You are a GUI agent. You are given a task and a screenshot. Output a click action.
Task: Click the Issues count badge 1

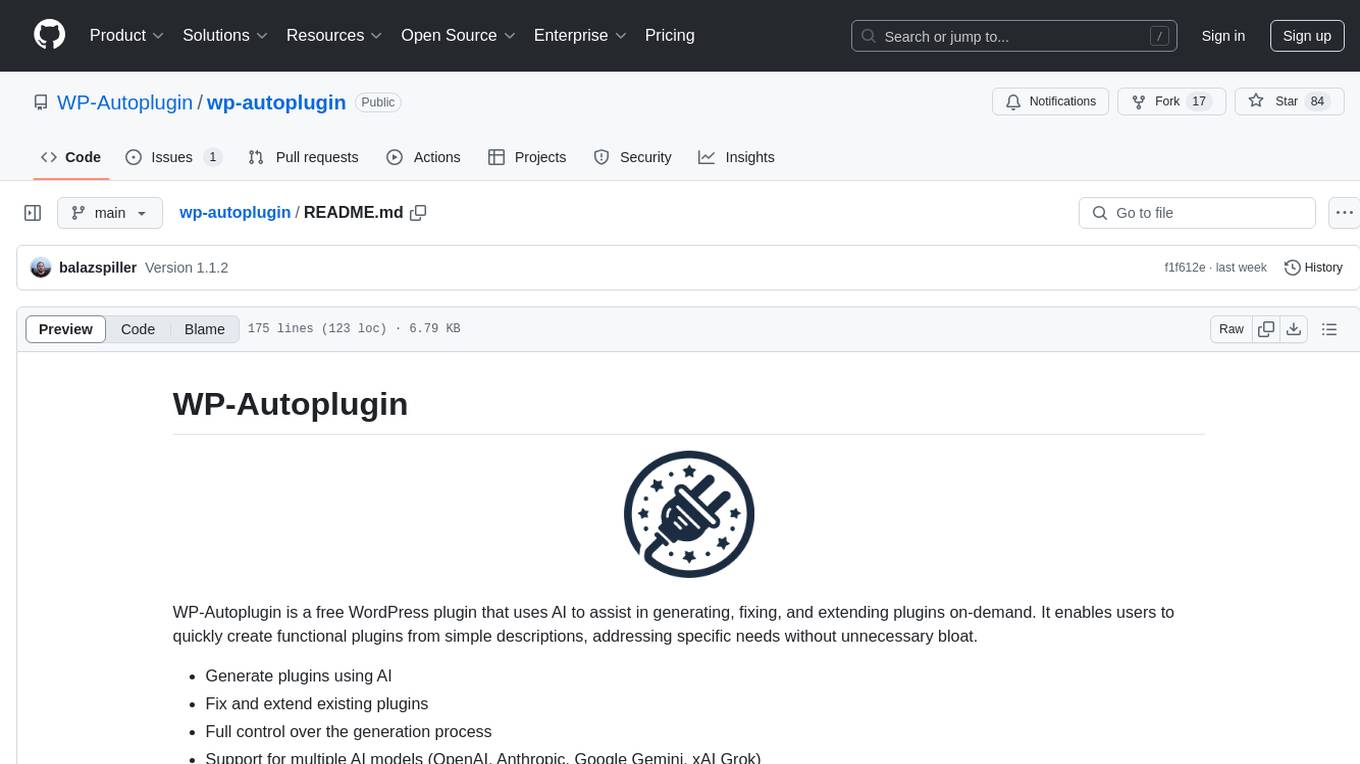pos(212,157)
